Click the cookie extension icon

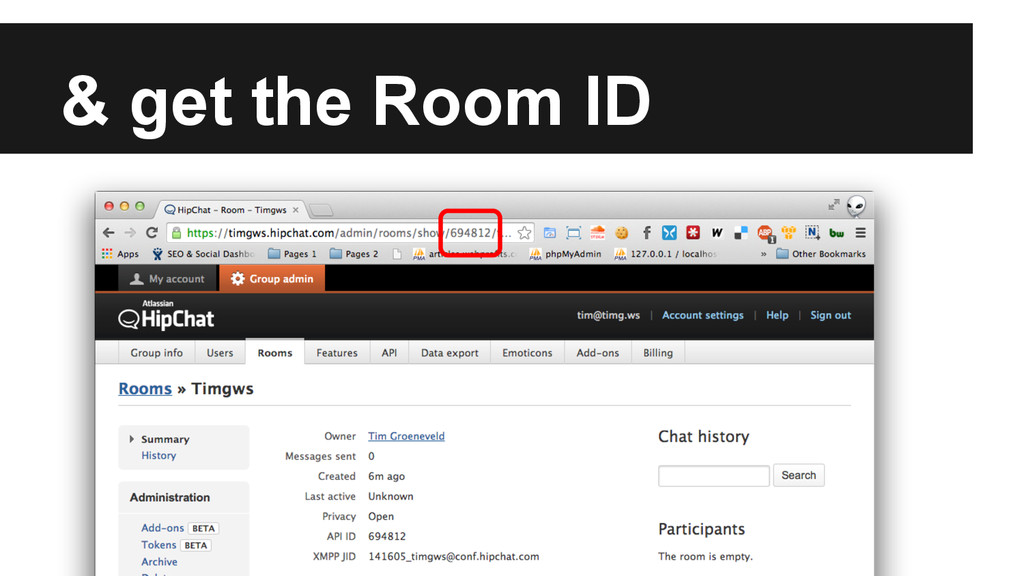click(622, 233)
